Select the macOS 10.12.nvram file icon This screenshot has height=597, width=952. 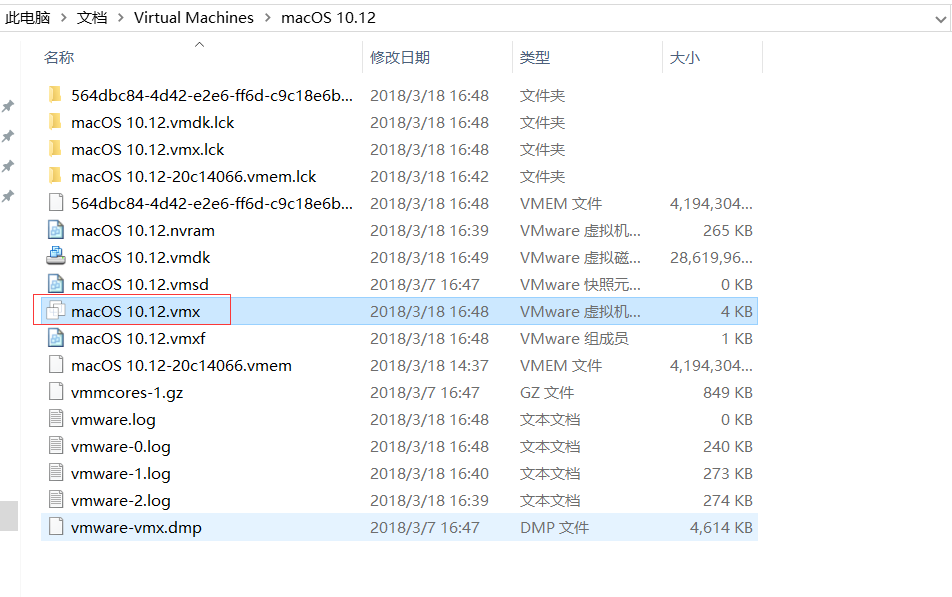point(56,230)
